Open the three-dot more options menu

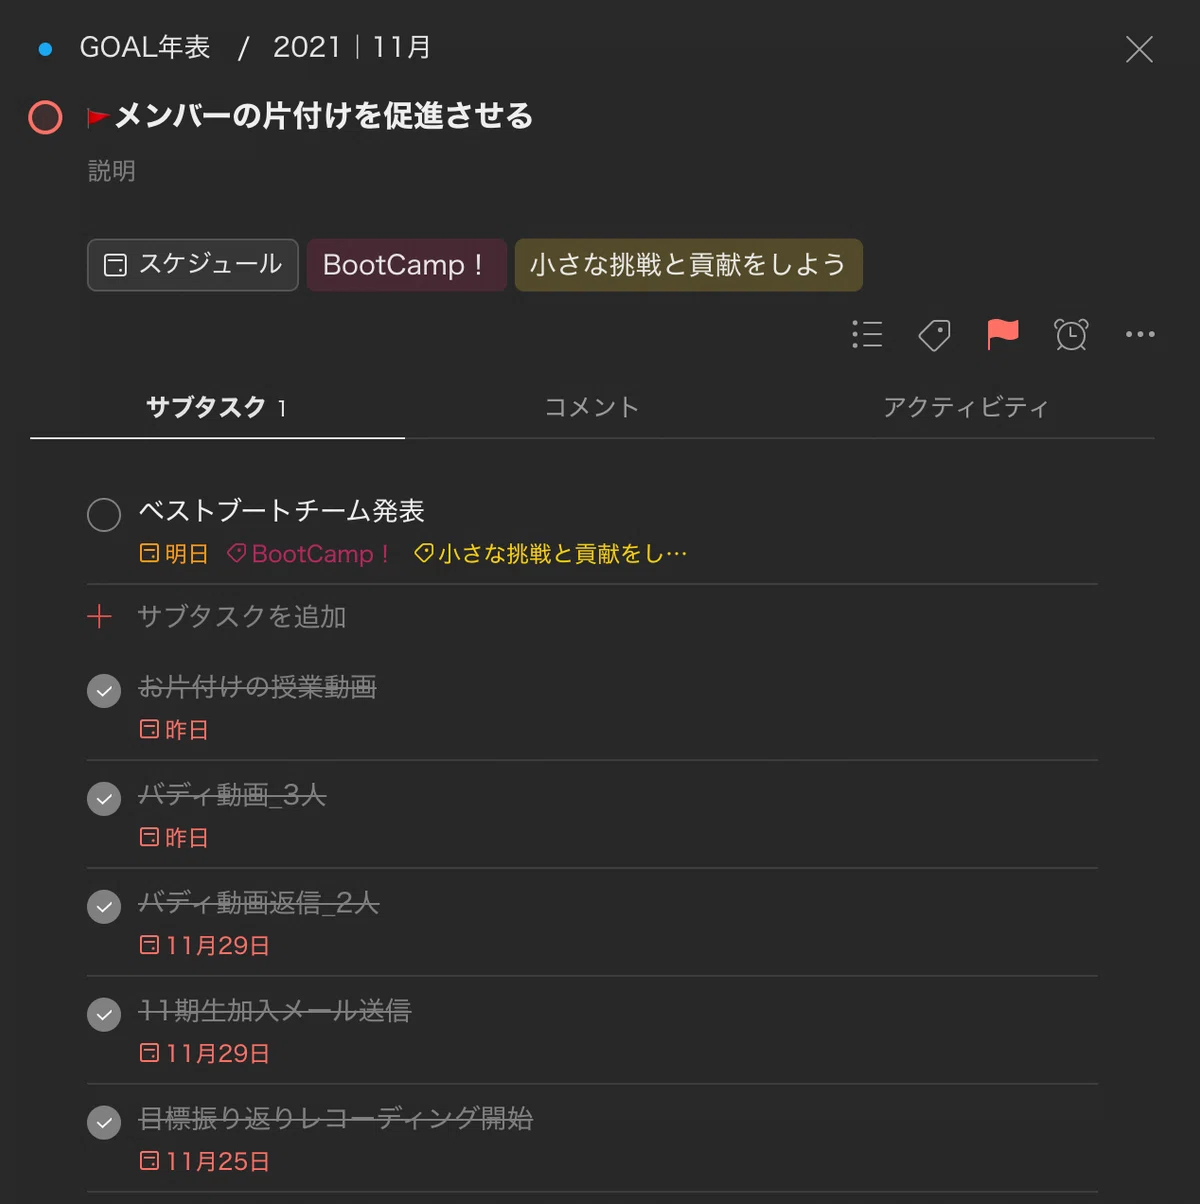pos(1140,334)
